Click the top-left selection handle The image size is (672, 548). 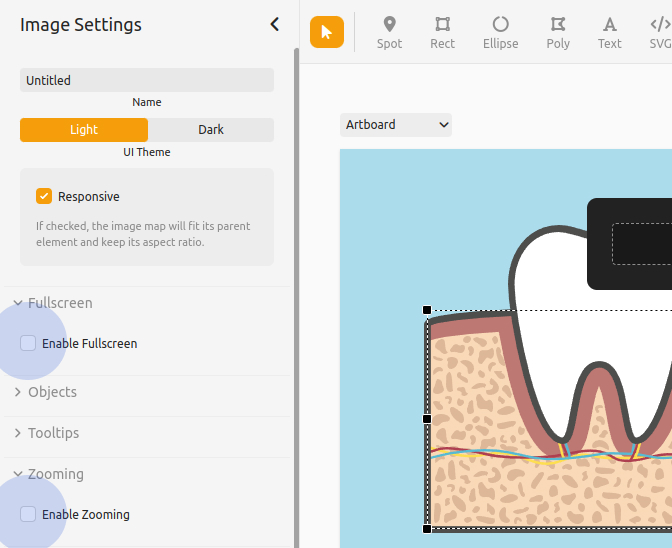click(427, 310)
